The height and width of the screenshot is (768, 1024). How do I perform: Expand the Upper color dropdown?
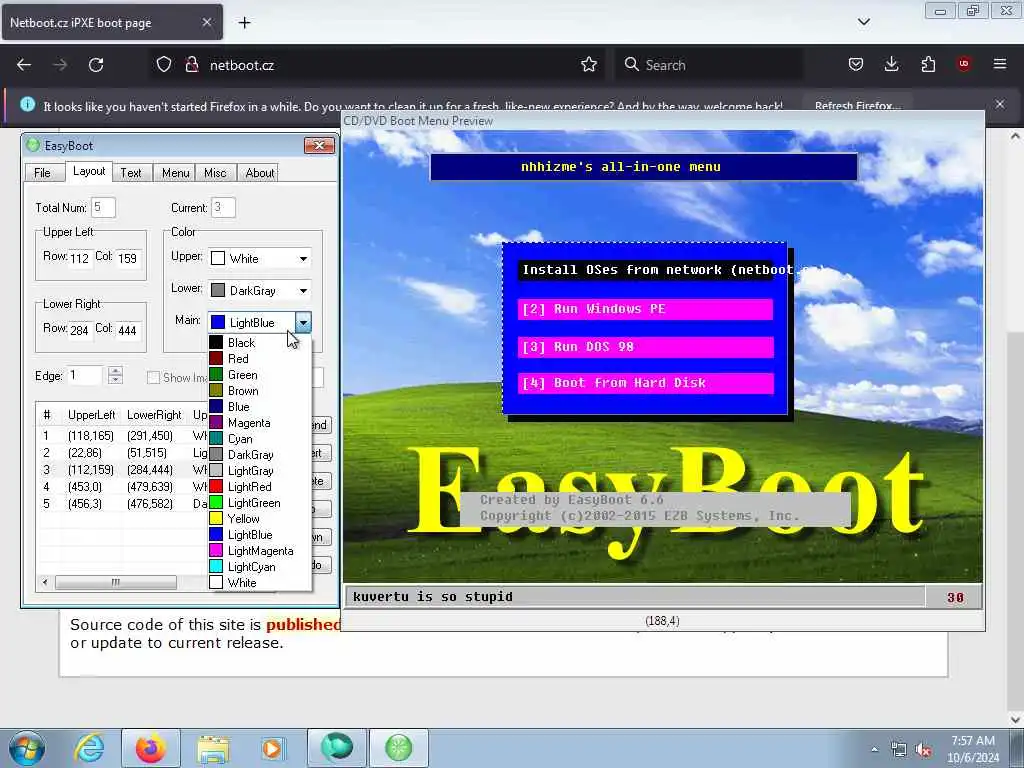coord(303,259)
